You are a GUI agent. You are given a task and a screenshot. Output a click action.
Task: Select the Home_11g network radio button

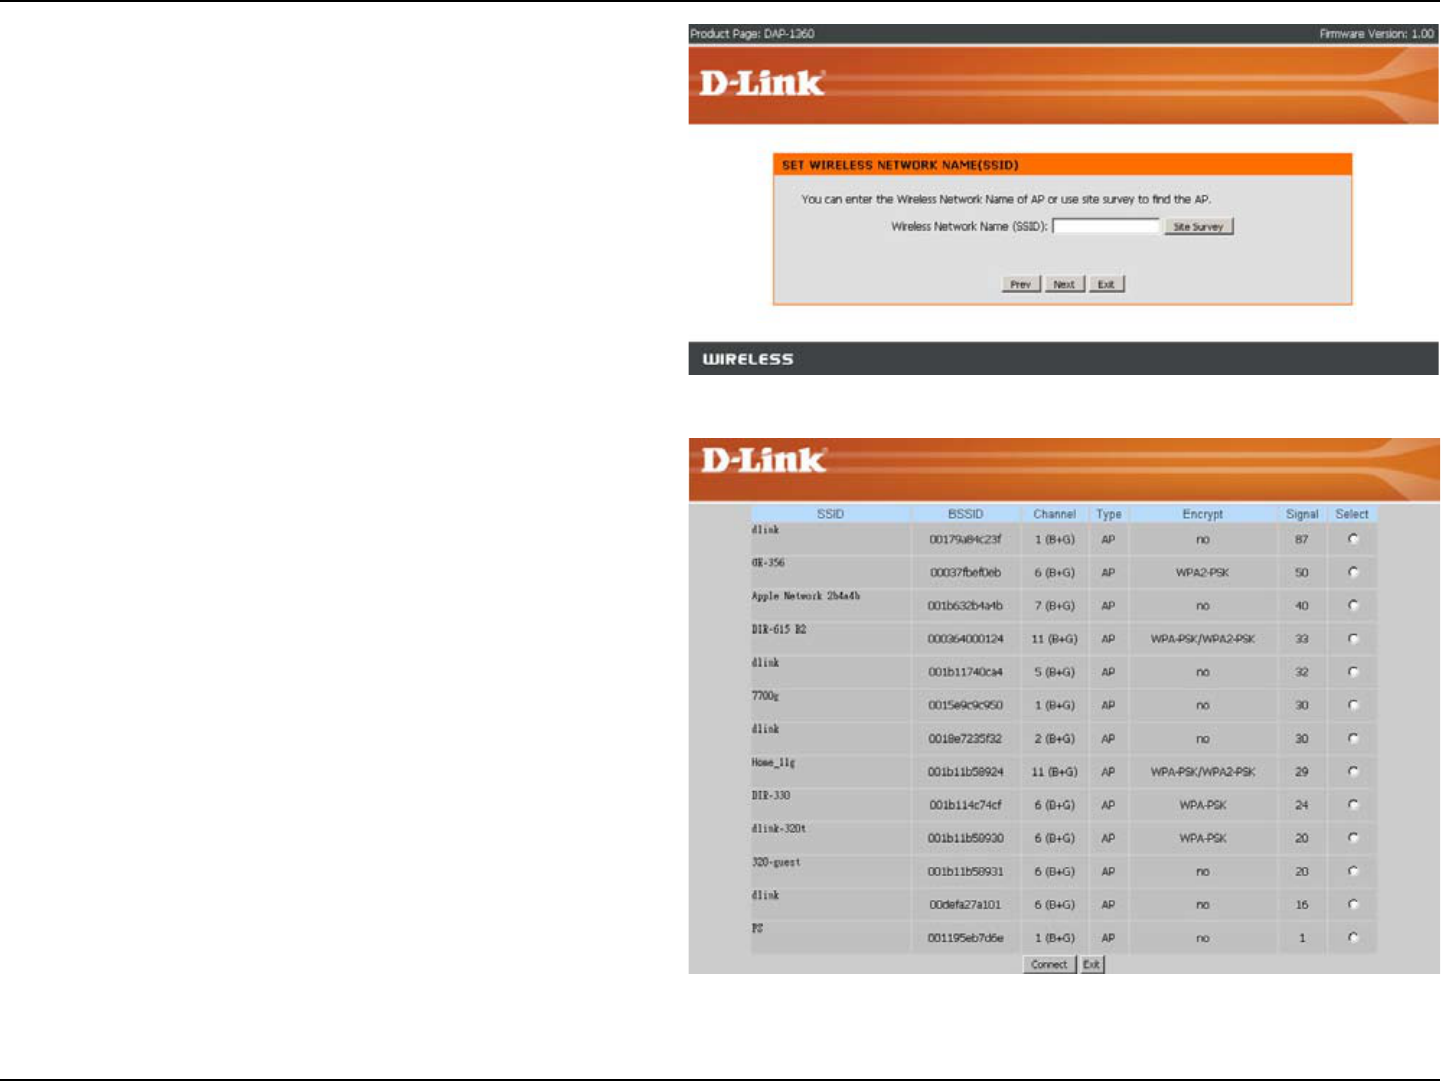click(1353, 771)
